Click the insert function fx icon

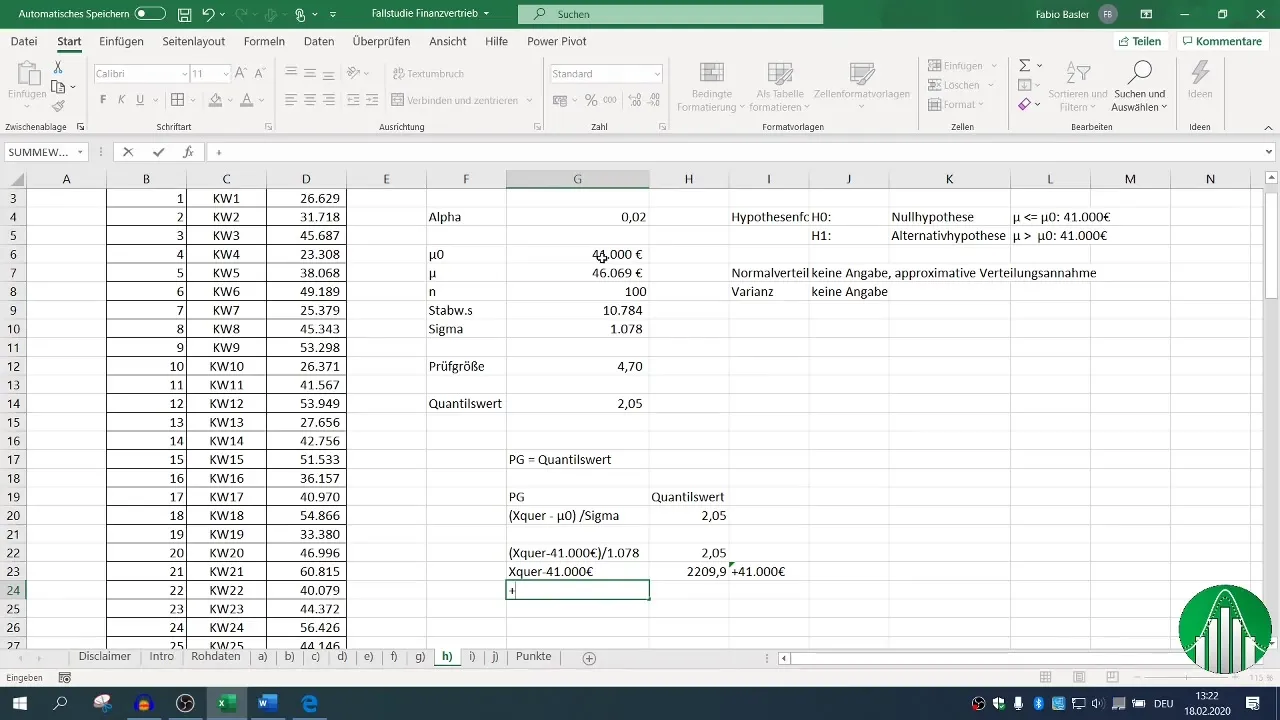pyautogui.click(x=188, y=152)
